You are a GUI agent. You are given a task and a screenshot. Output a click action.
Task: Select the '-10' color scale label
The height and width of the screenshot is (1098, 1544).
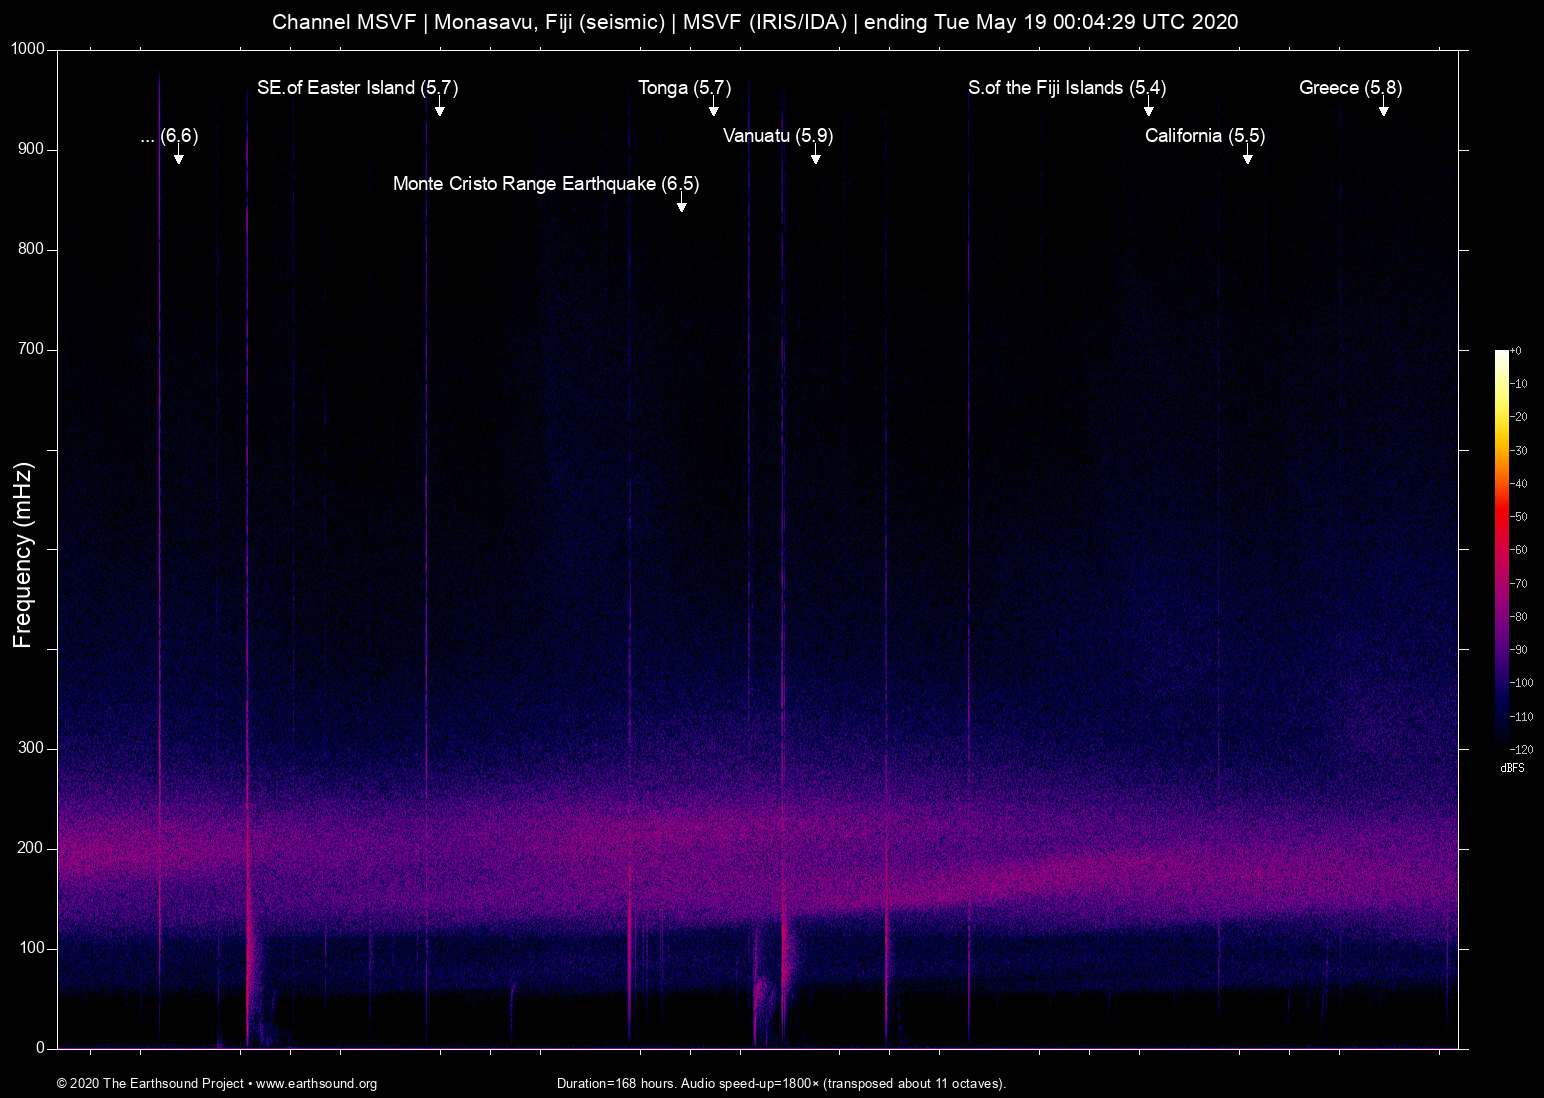pos(1518,384)
